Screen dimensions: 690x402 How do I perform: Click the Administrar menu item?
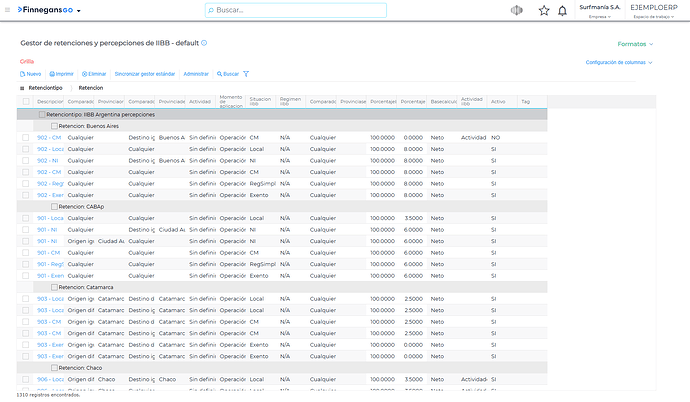tap(196, 74)
